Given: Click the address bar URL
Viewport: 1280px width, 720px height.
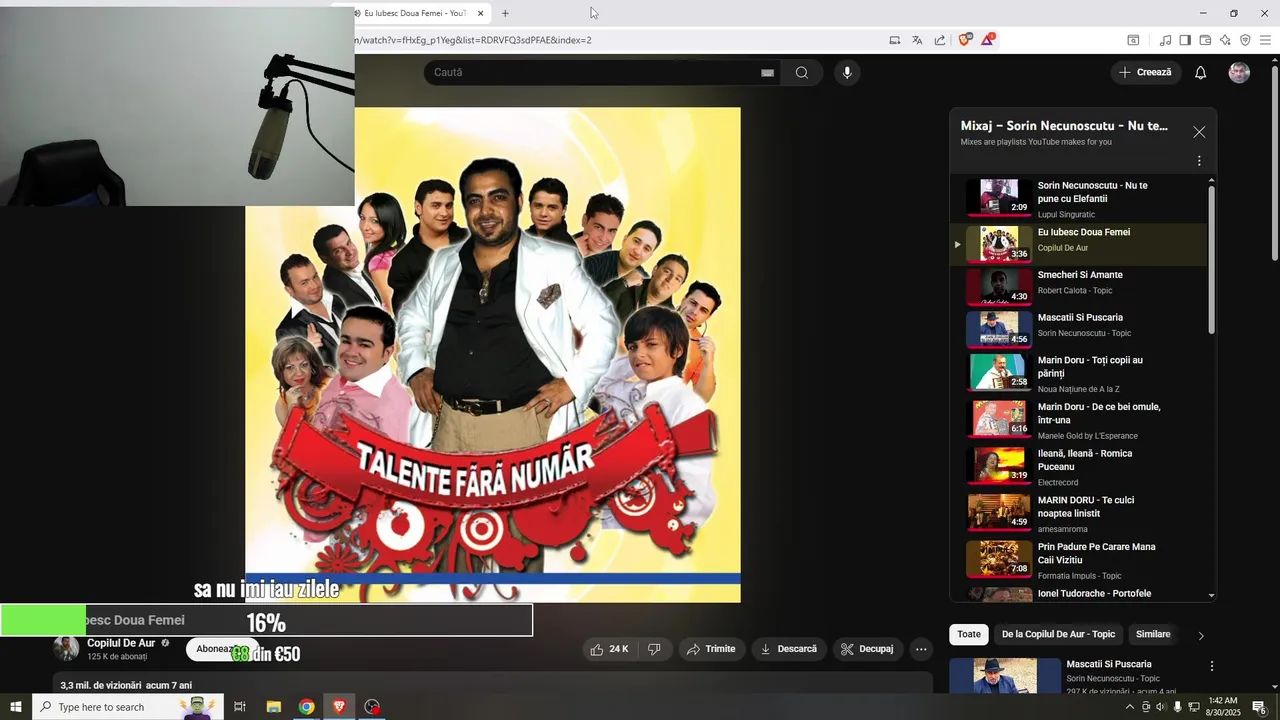Looking at the screenshot, I should click(473, 40).
